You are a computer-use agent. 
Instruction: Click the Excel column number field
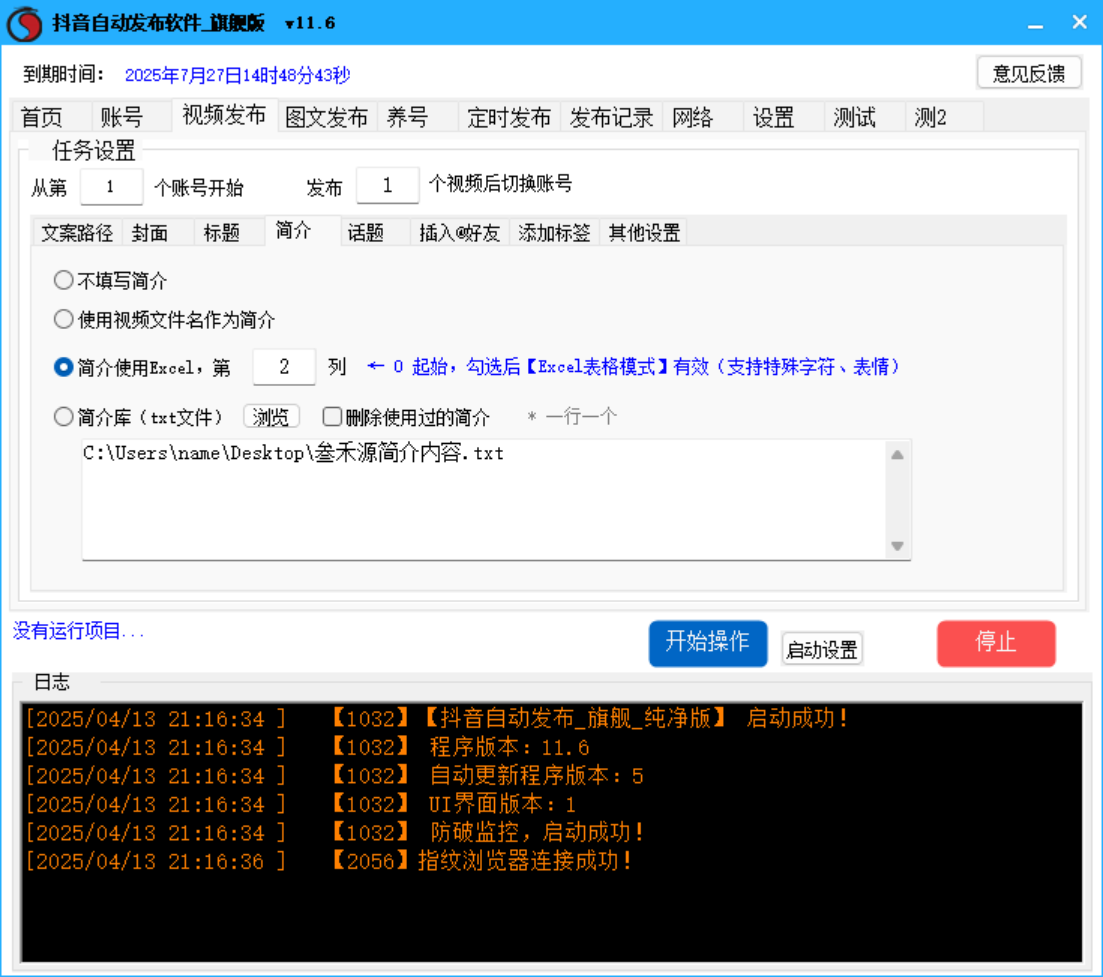284,367
